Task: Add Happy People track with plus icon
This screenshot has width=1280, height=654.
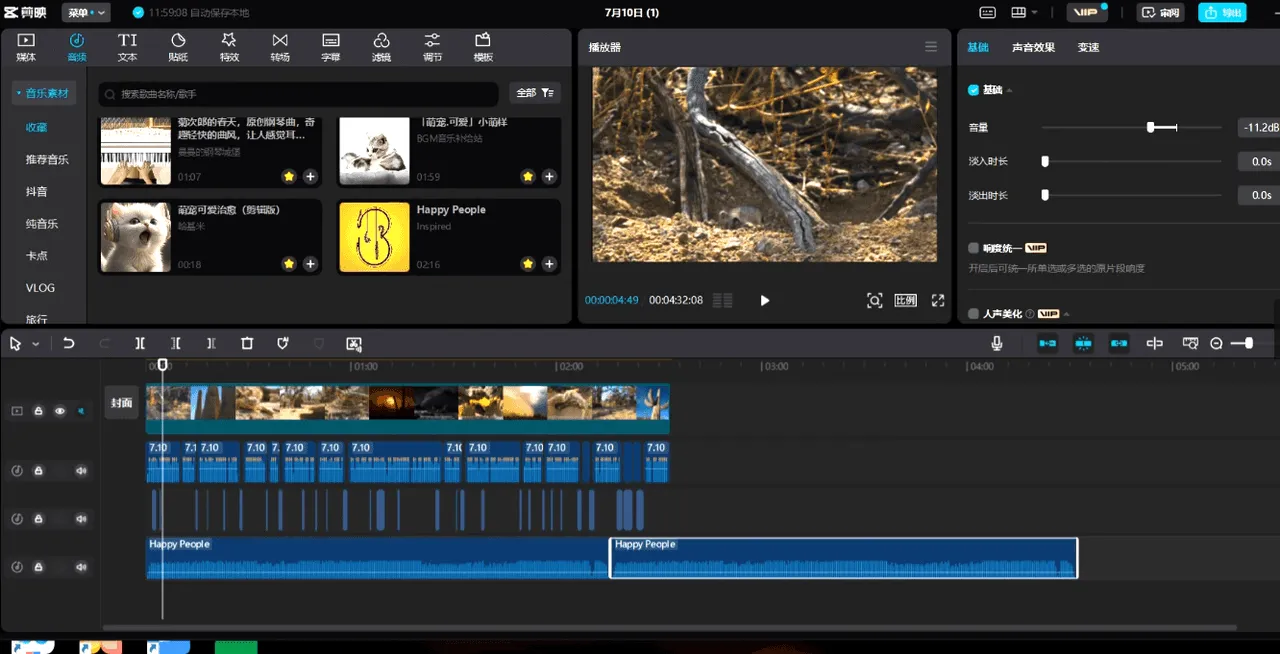Action: tap(549, 264)
